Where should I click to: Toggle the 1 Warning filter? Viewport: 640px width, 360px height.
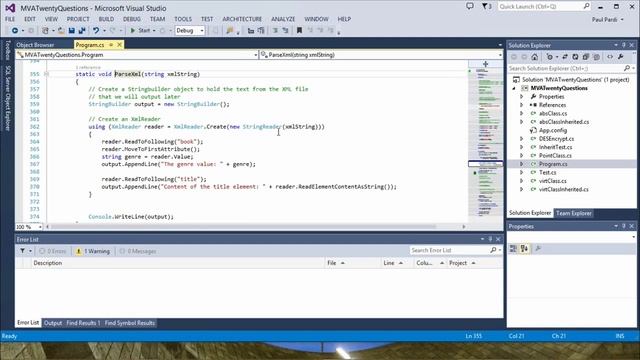click(93, 251)
